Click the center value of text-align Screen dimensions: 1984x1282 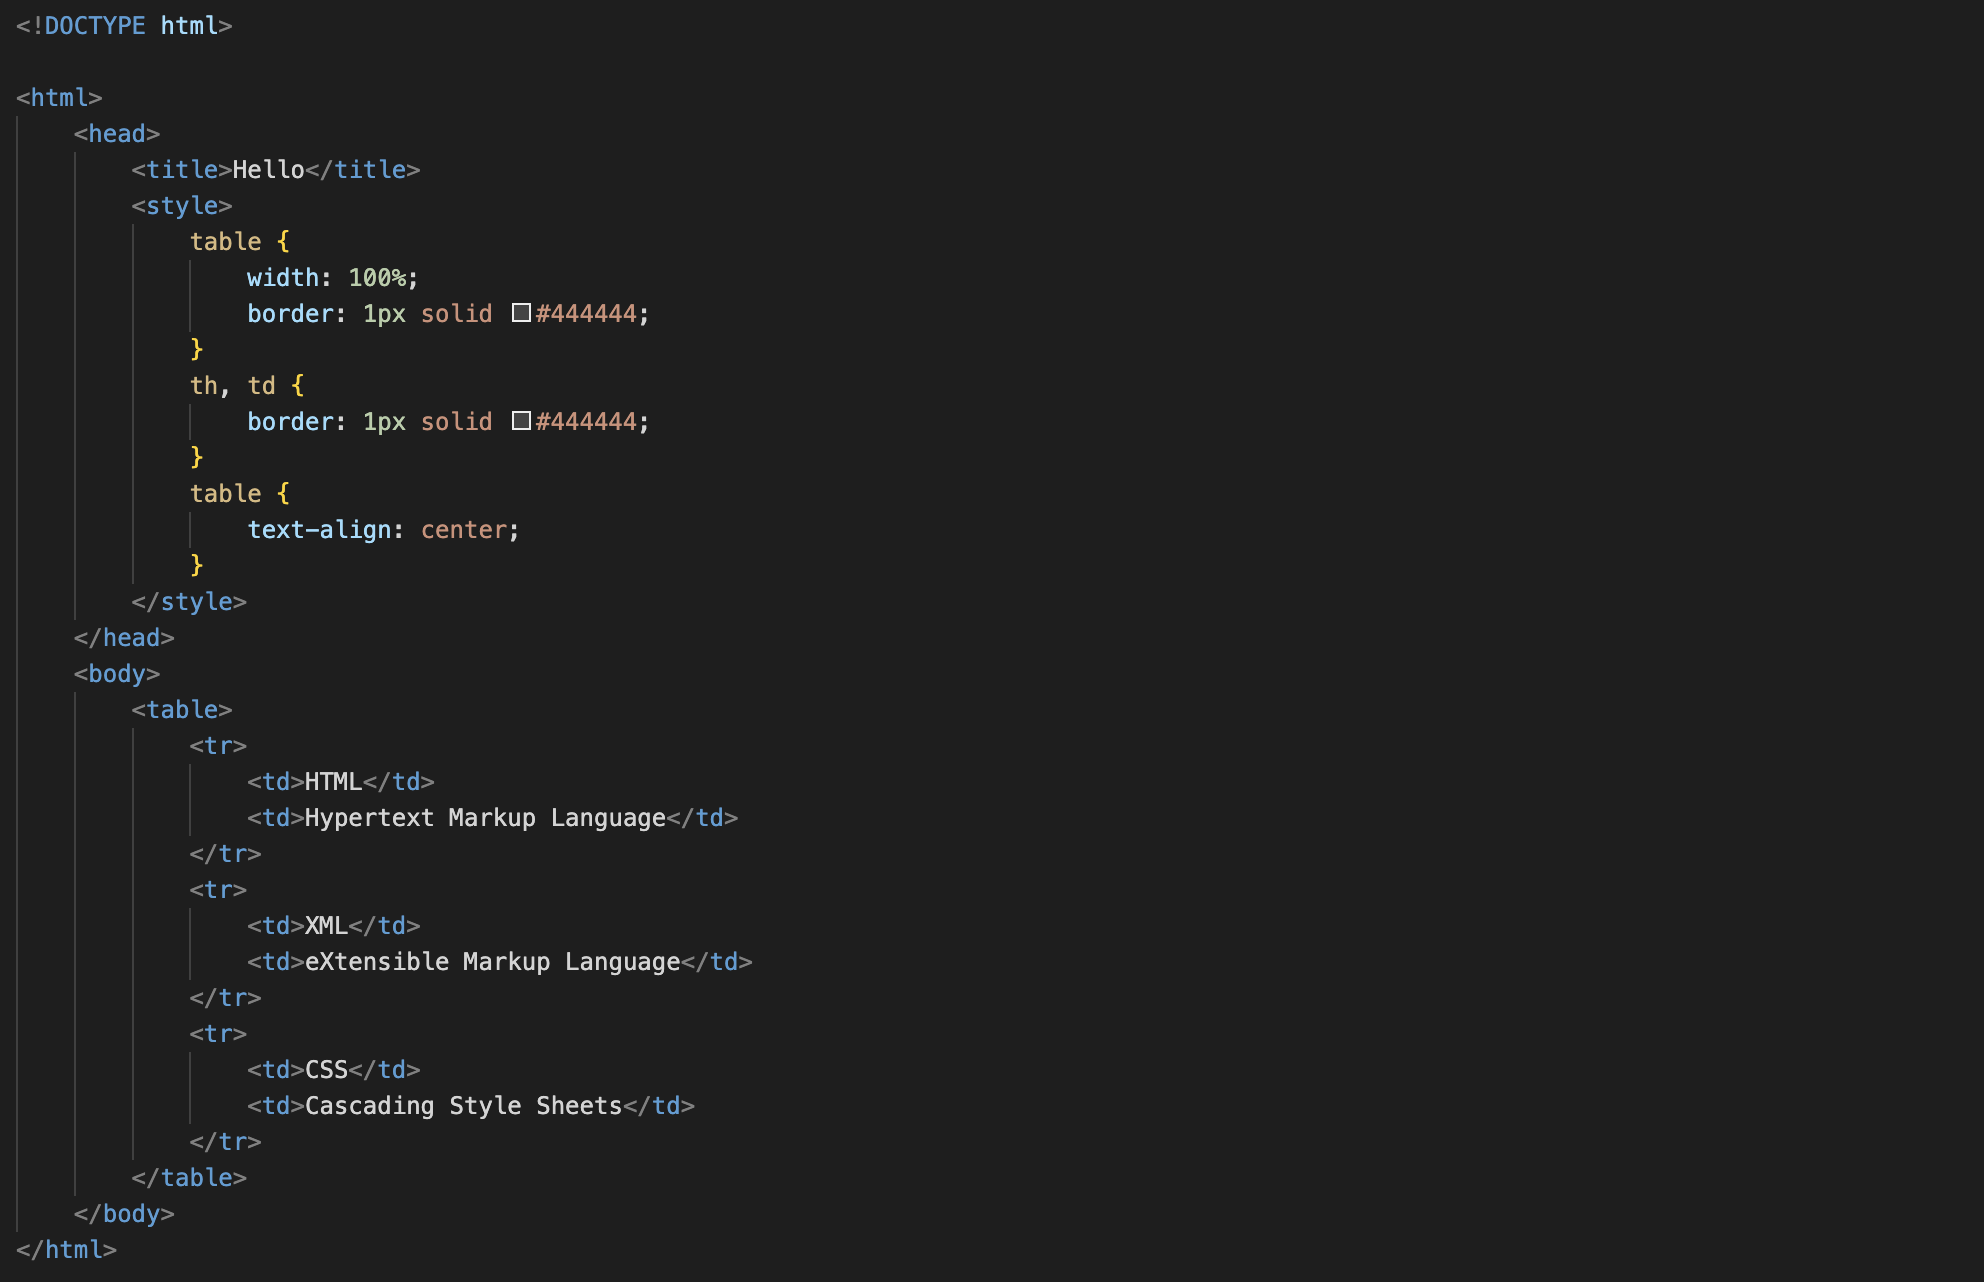click(463, 530)
